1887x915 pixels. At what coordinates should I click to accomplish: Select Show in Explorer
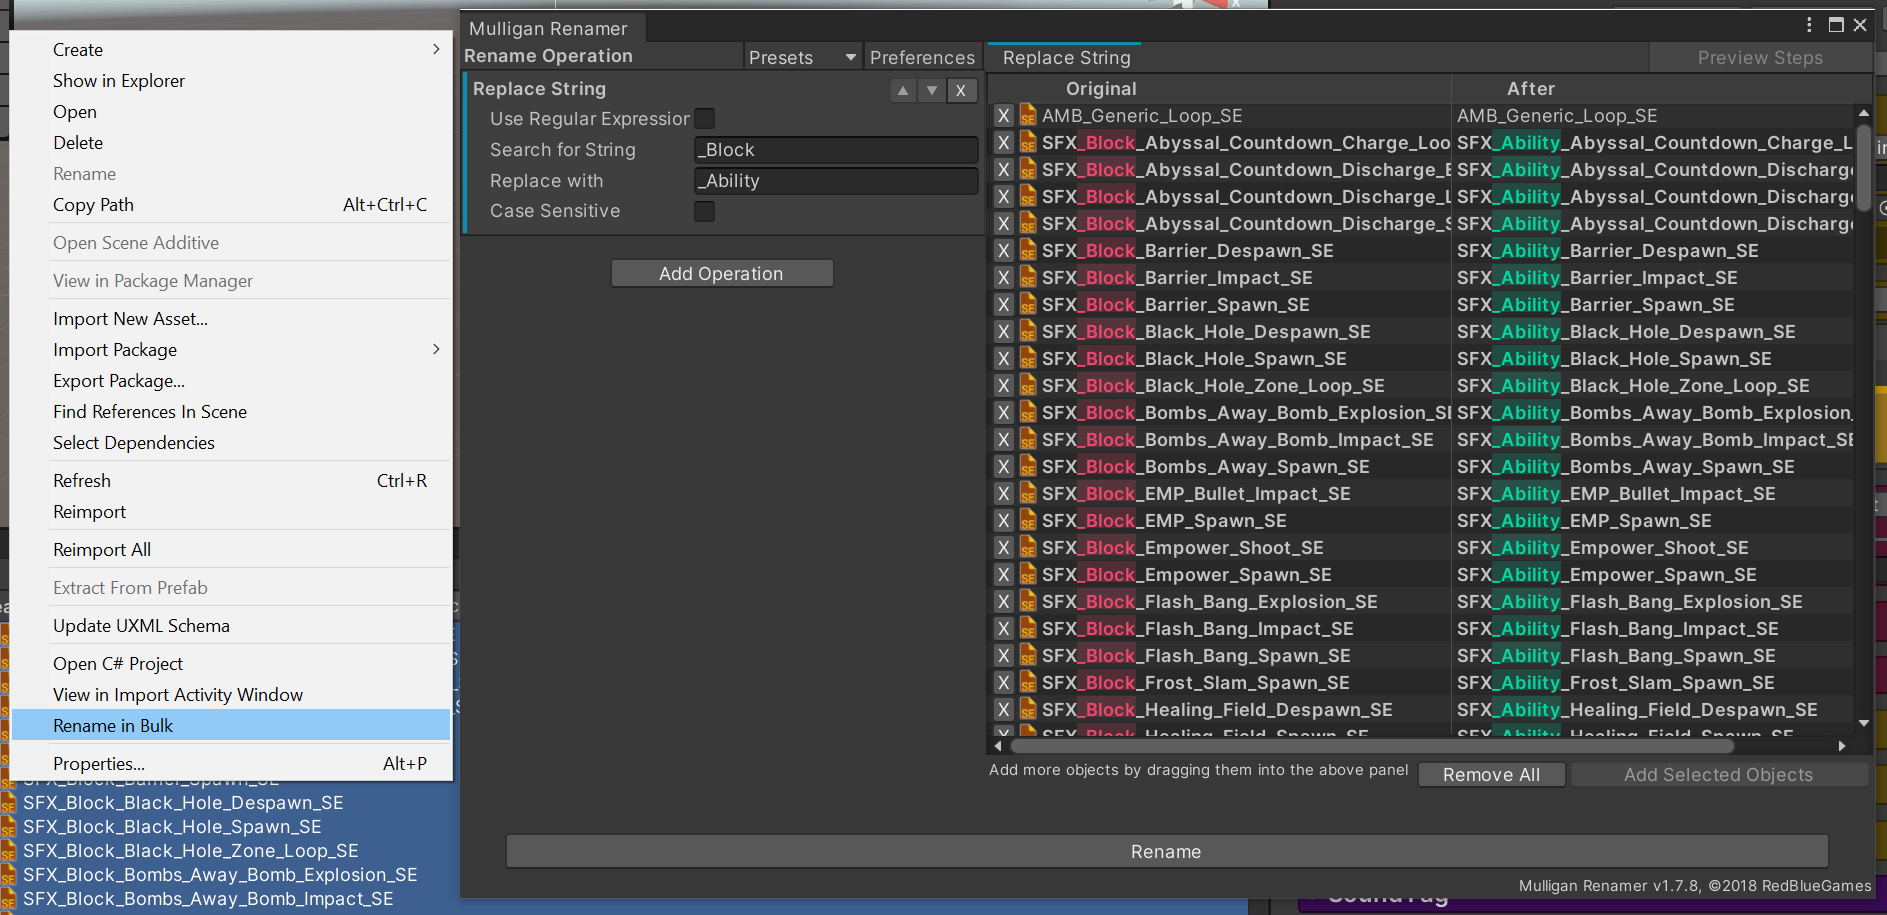pyautogui.click(x=232, y=81)
